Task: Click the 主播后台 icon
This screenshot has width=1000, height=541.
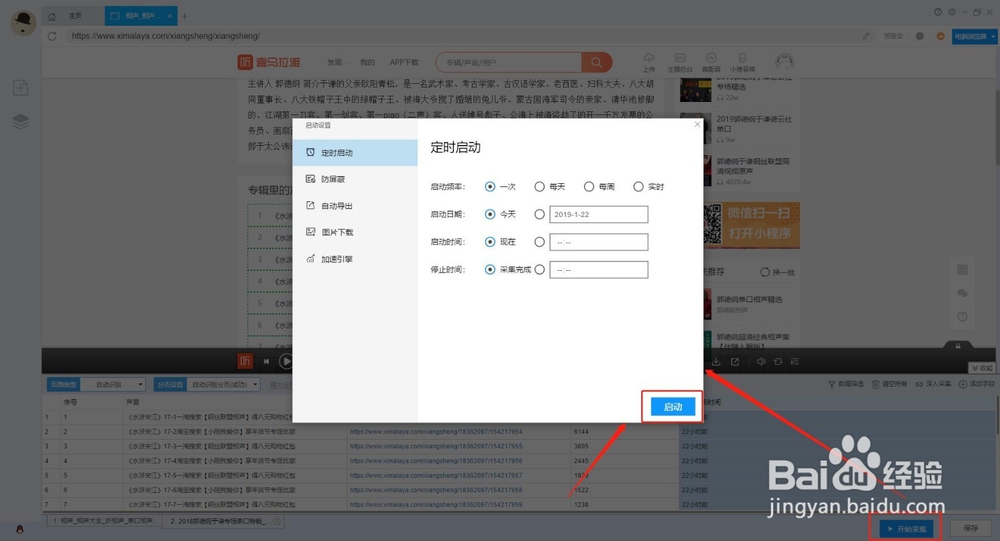Action: pyautogui.click(x=680, y=62)
